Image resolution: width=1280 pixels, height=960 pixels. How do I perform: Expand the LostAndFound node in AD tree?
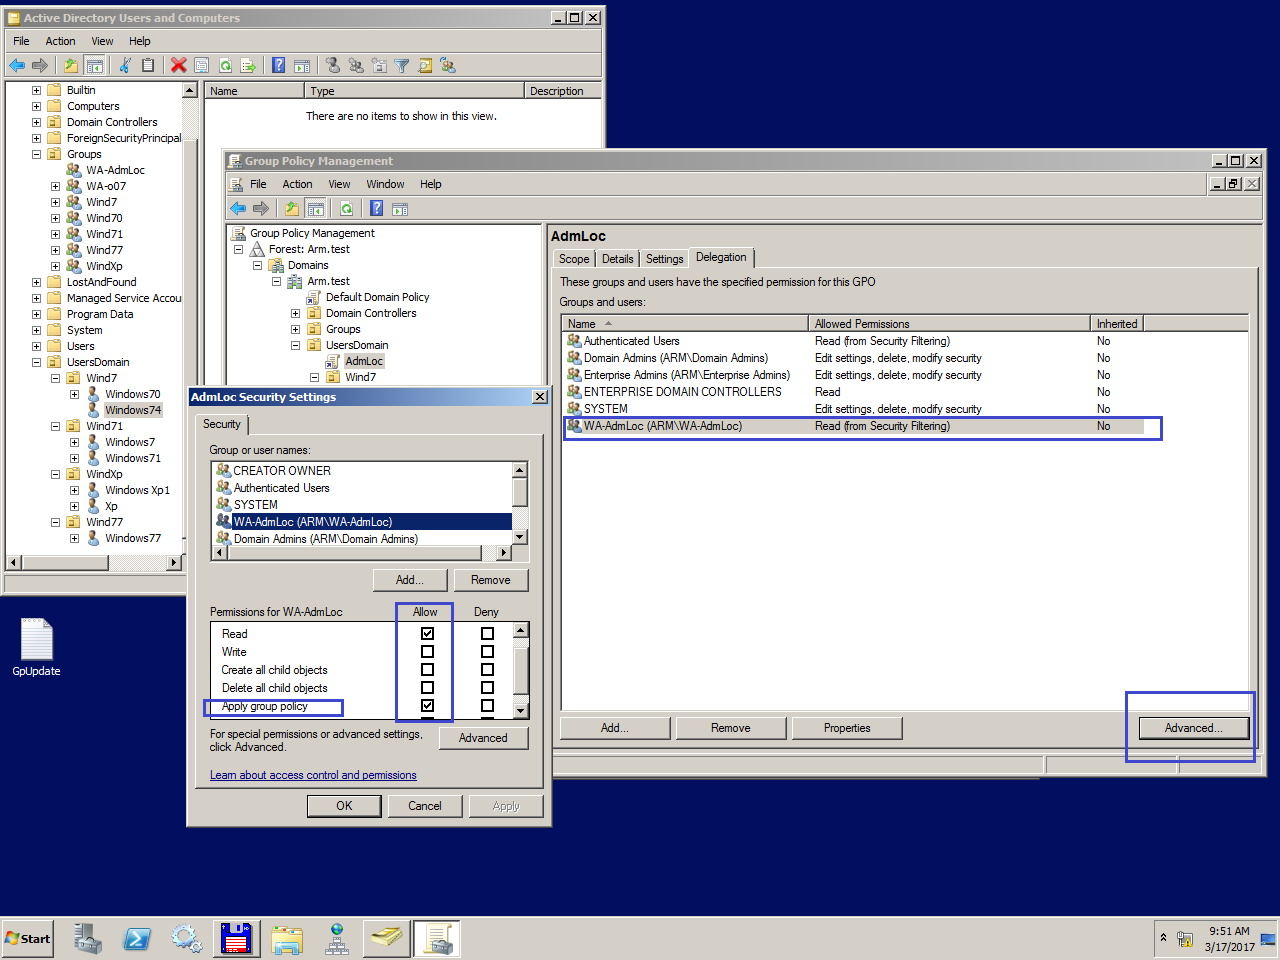(x=36, y=282)
